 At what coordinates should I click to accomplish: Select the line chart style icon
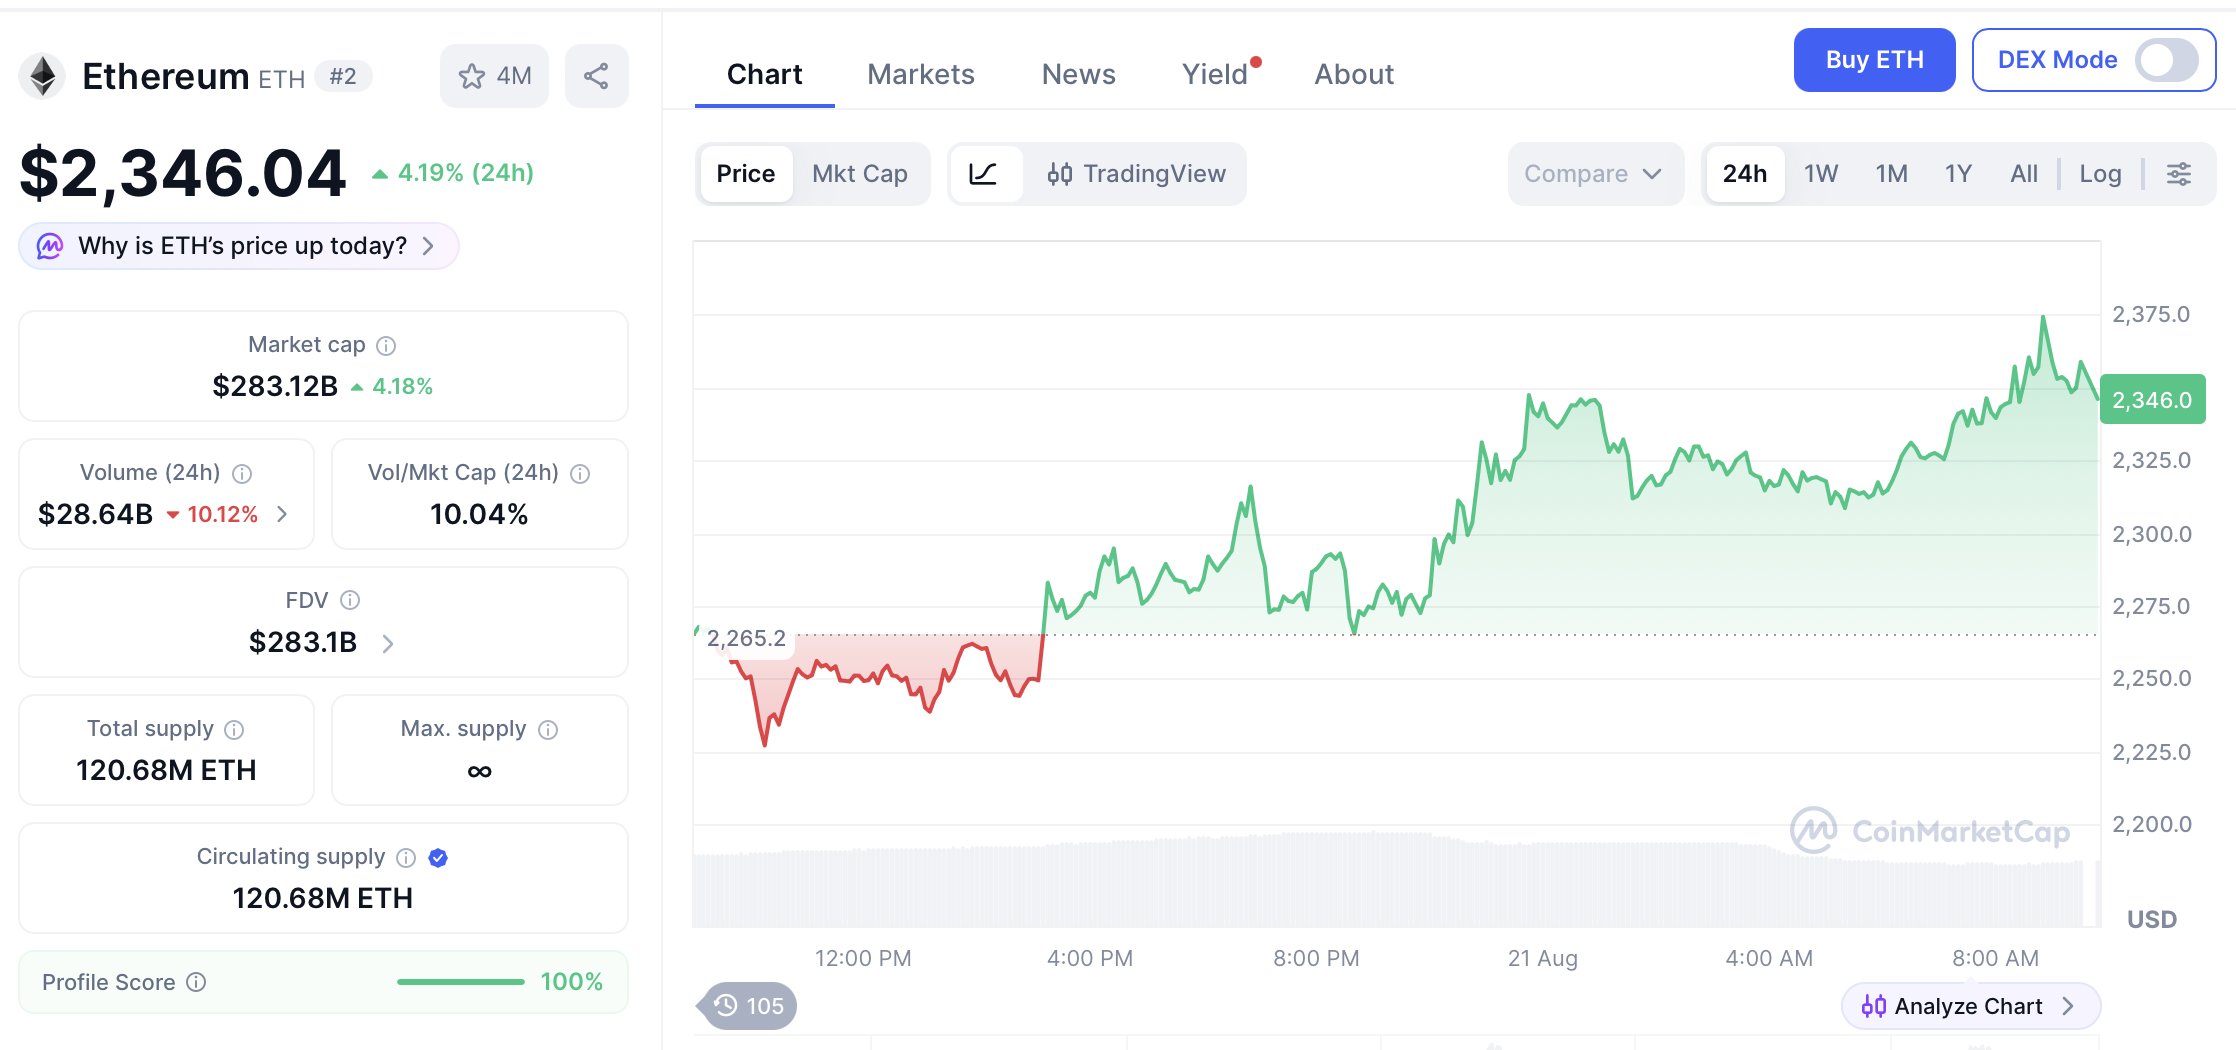coord(984,174)
